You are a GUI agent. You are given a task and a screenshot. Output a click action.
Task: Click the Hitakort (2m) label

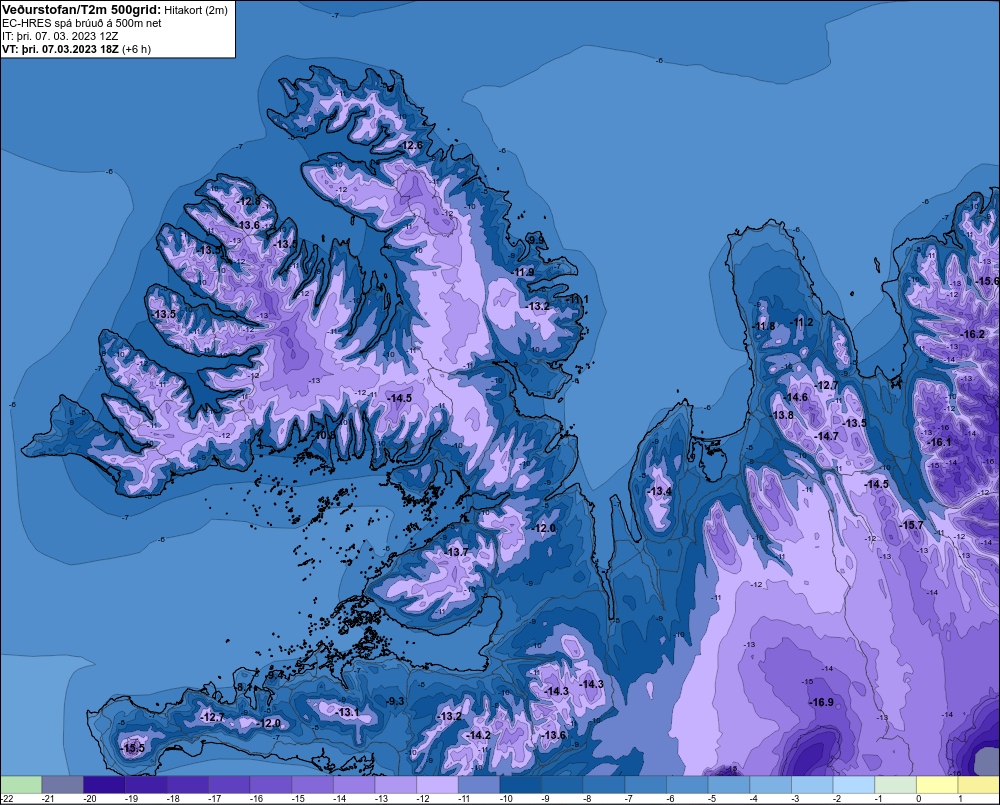196,10
